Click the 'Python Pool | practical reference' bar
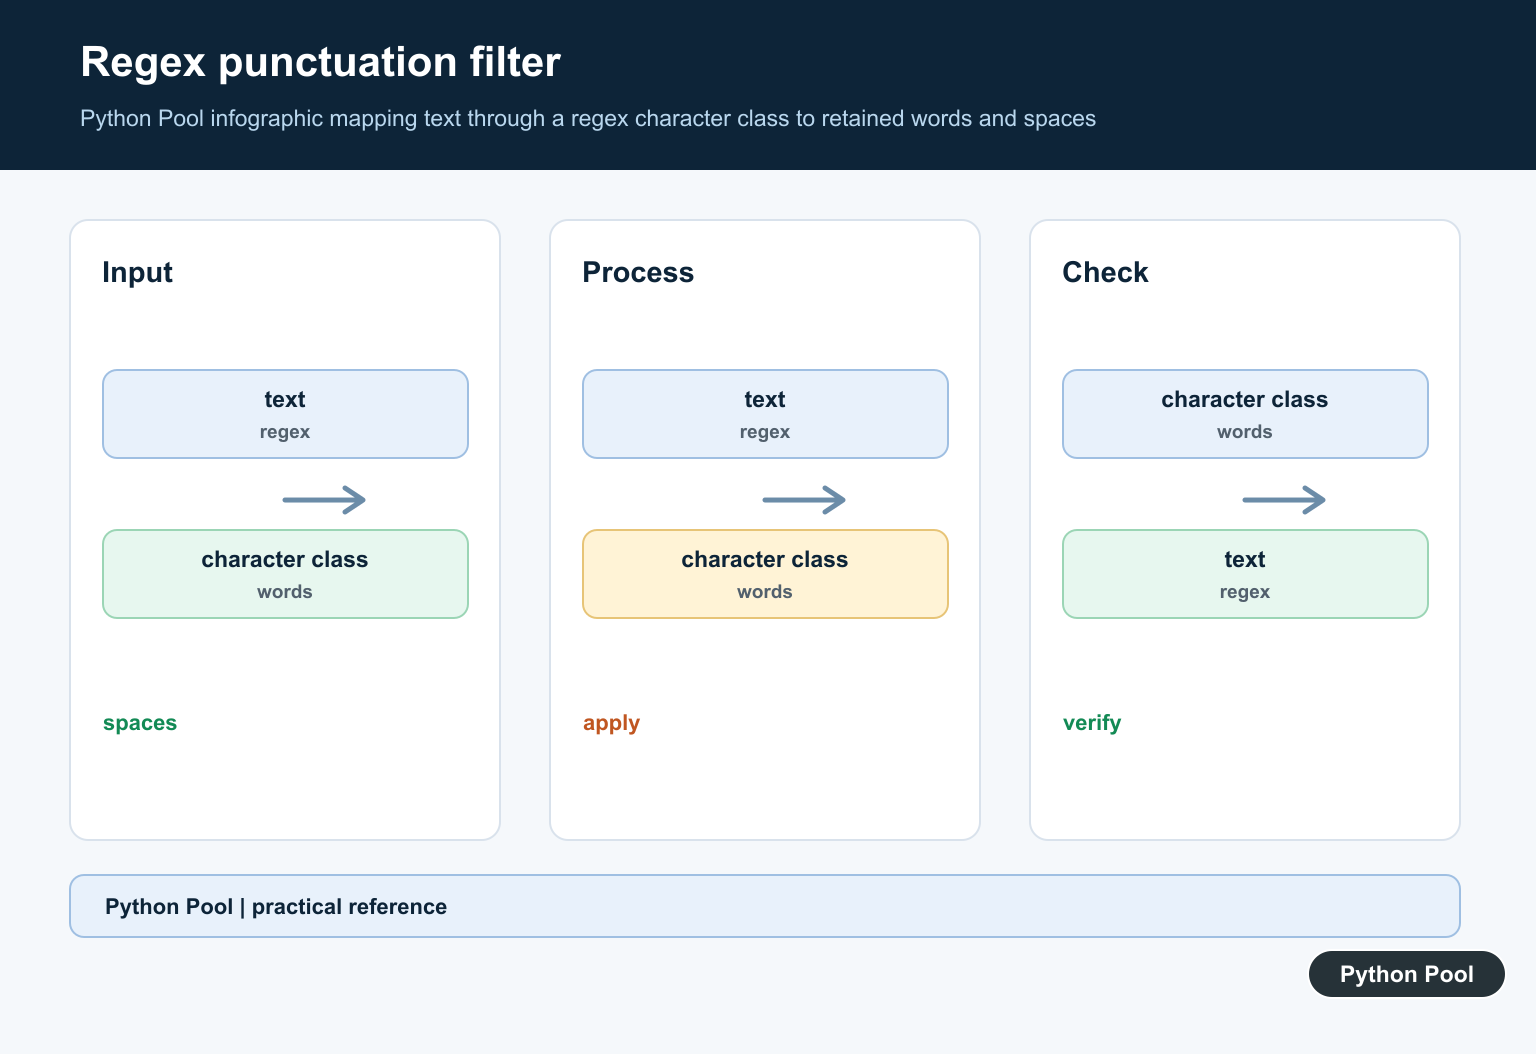Screen dimensions: 1536x1054 [765, 906]
